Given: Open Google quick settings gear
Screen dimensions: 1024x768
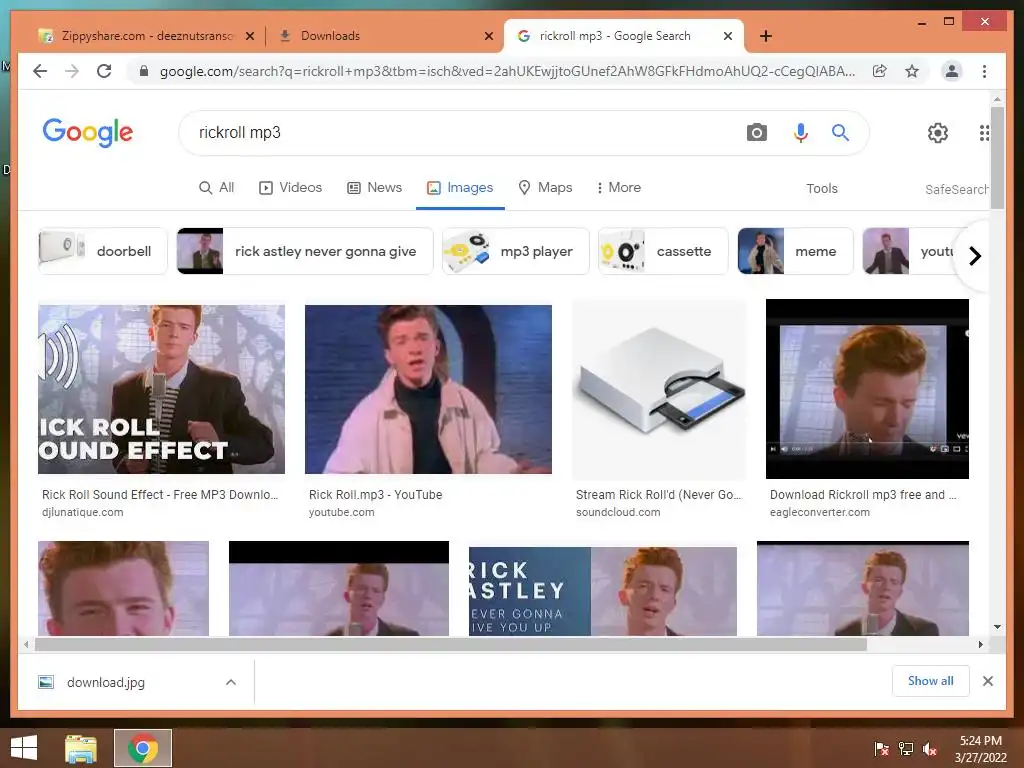Looking at the screenshot, I should [x=938, y=133].
